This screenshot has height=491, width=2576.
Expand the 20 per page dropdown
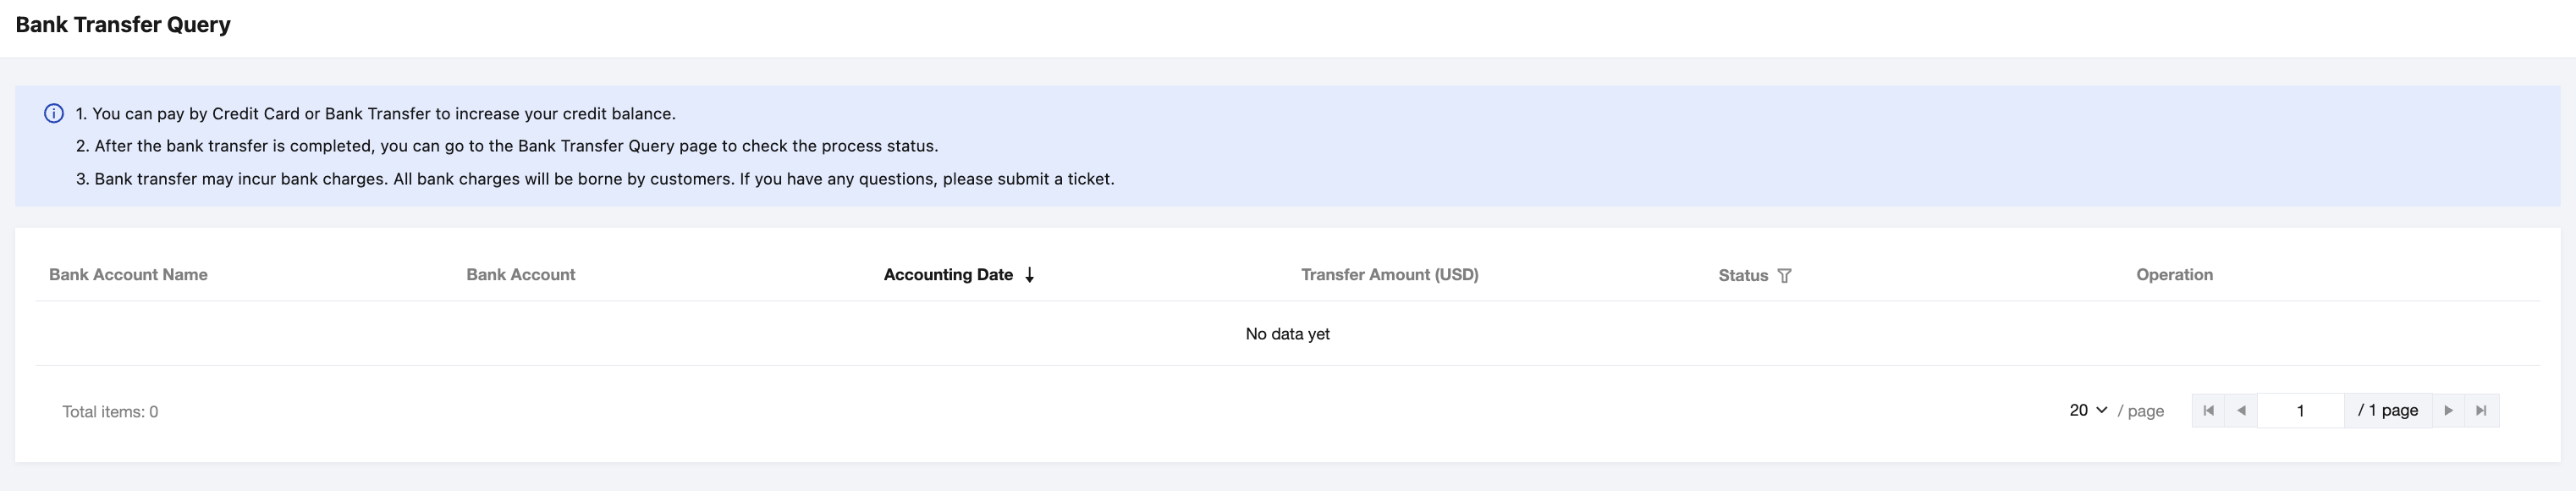tap(2088, 410)
